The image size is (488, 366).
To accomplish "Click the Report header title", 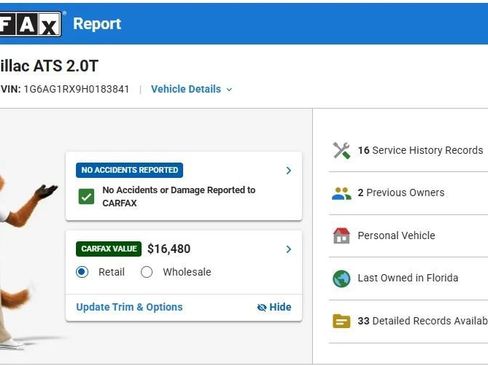I will 97,24.
